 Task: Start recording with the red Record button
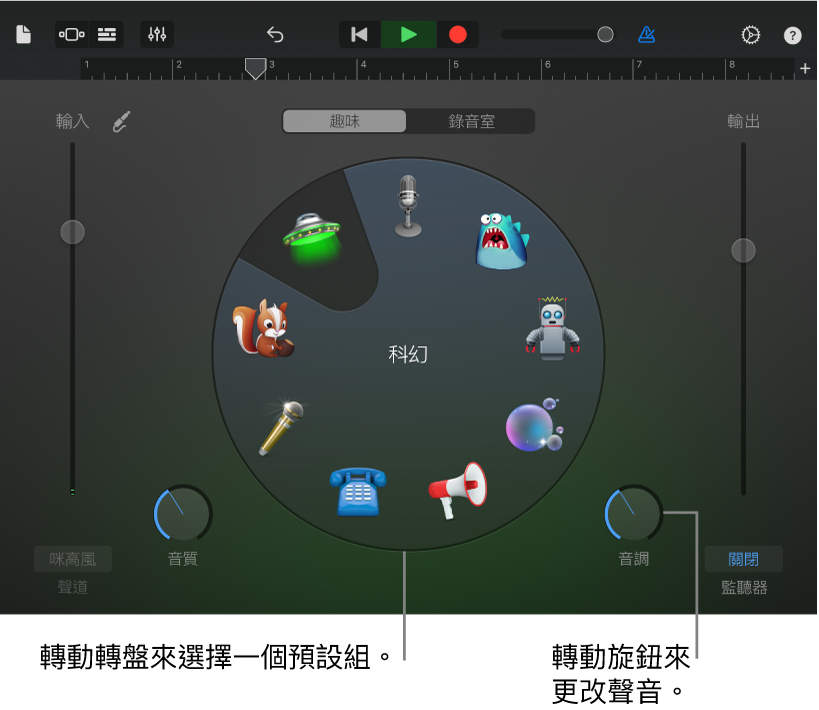(458, 34)
